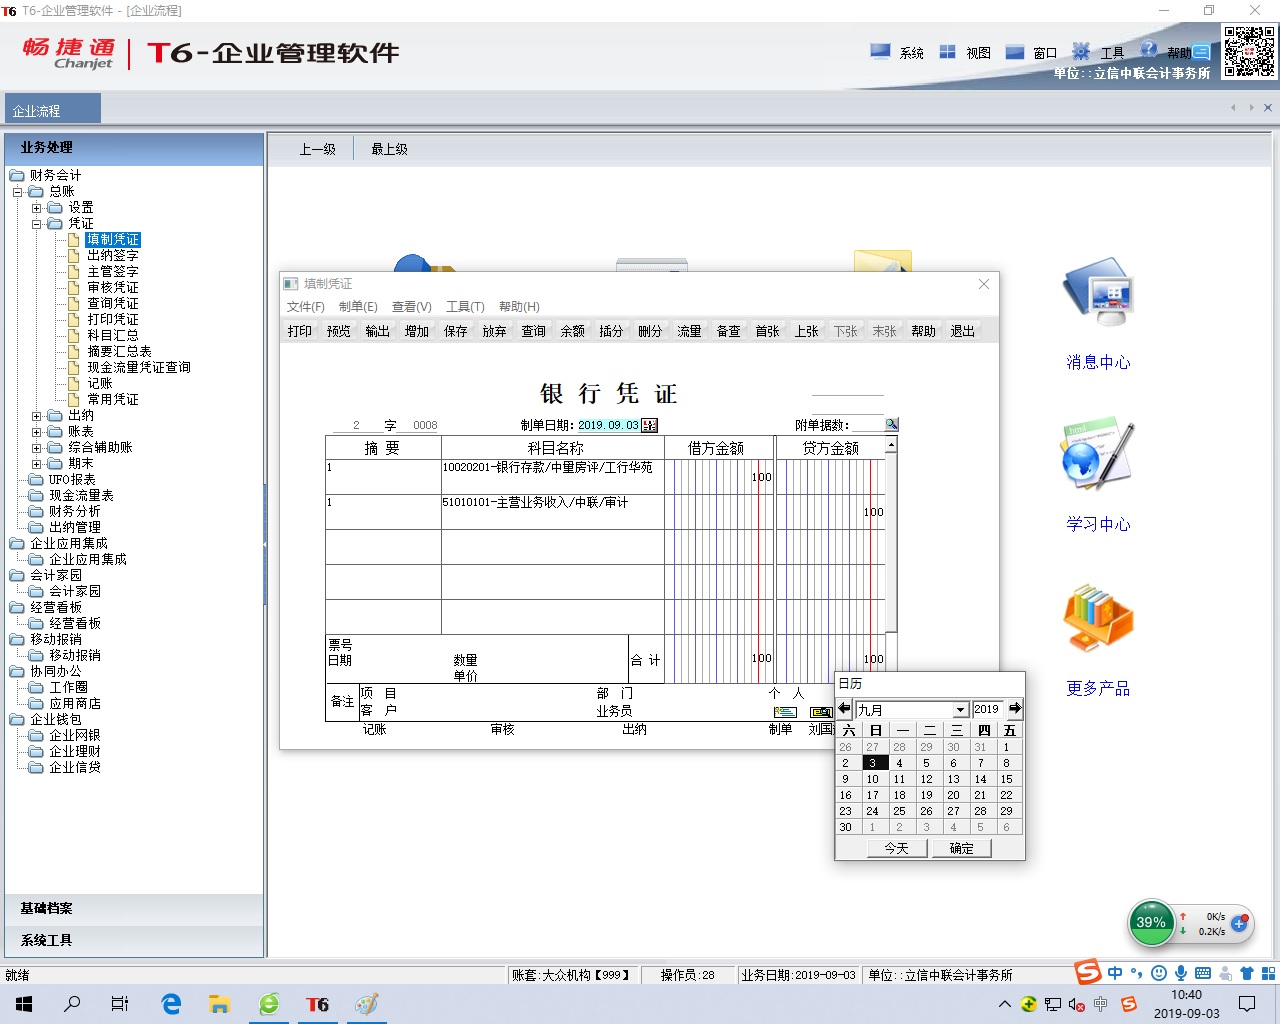1280x1024 pixels.
Task: Open the 查看(V) menu
Action: point(411,307)
